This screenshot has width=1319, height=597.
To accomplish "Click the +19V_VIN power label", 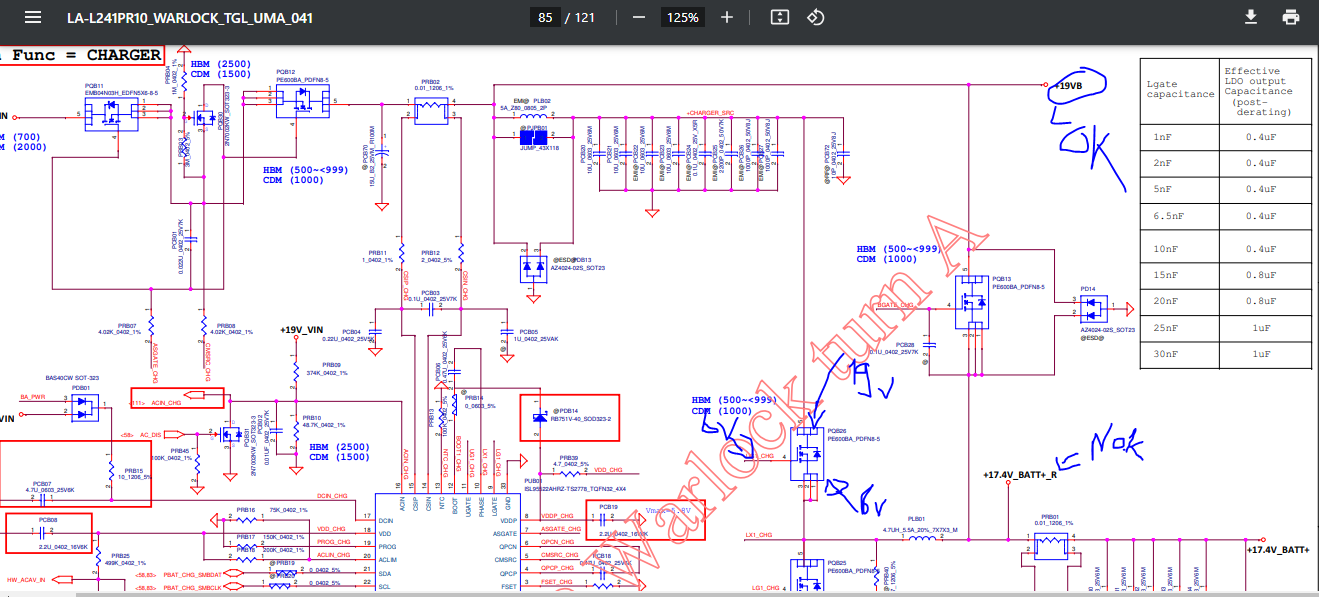I will tap(302, 330).
